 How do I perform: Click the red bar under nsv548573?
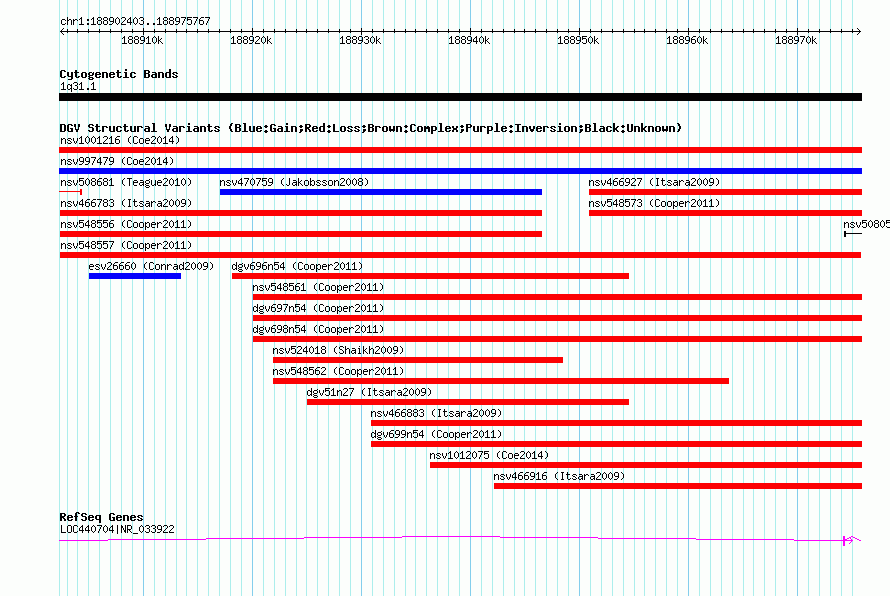725,213
